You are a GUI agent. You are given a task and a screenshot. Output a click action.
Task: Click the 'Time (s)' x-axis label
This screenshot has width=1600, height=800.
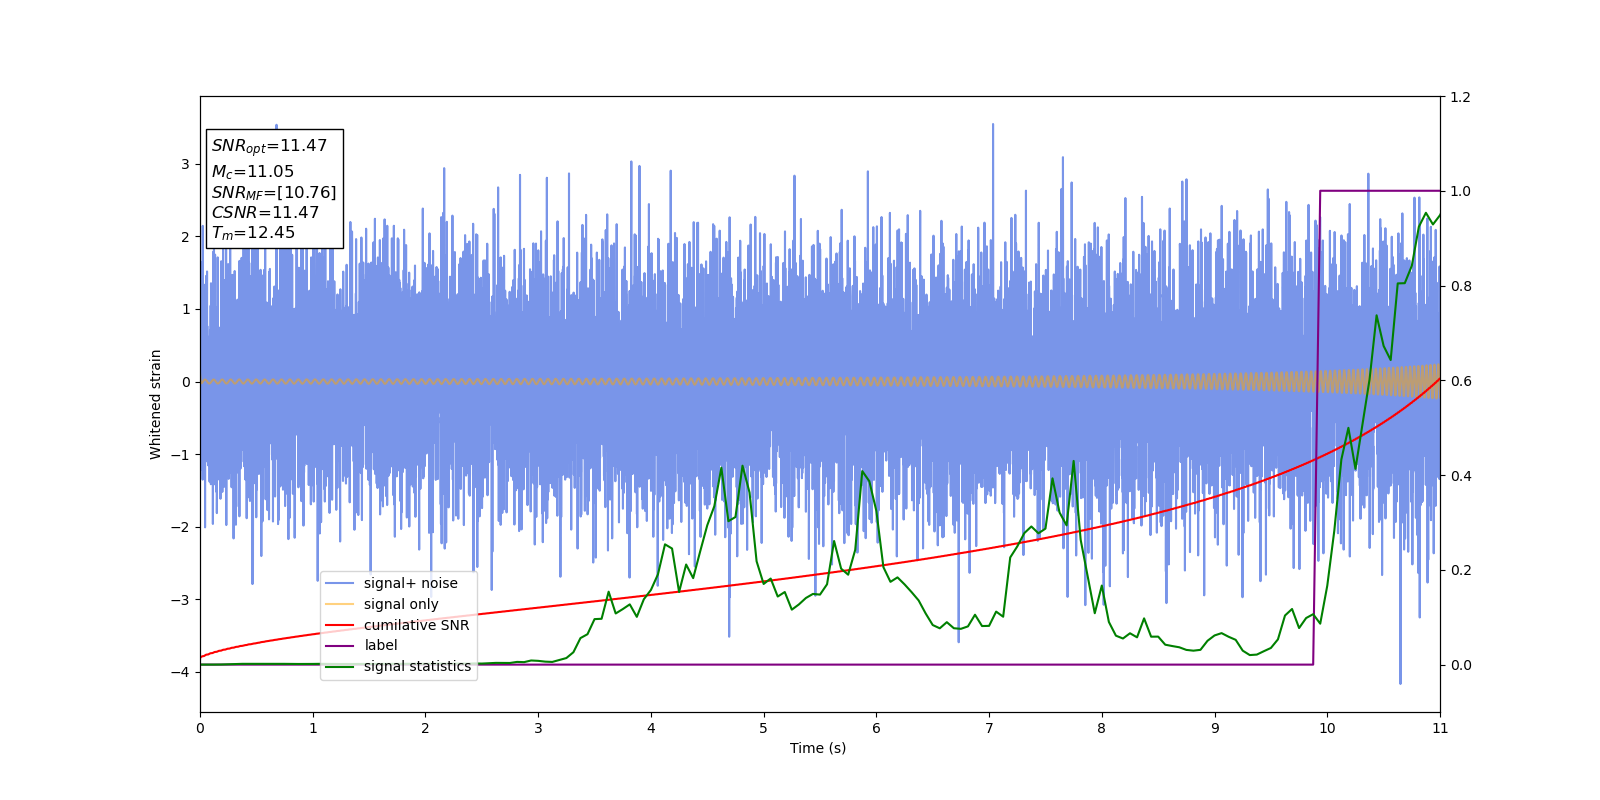coord(818,748)
